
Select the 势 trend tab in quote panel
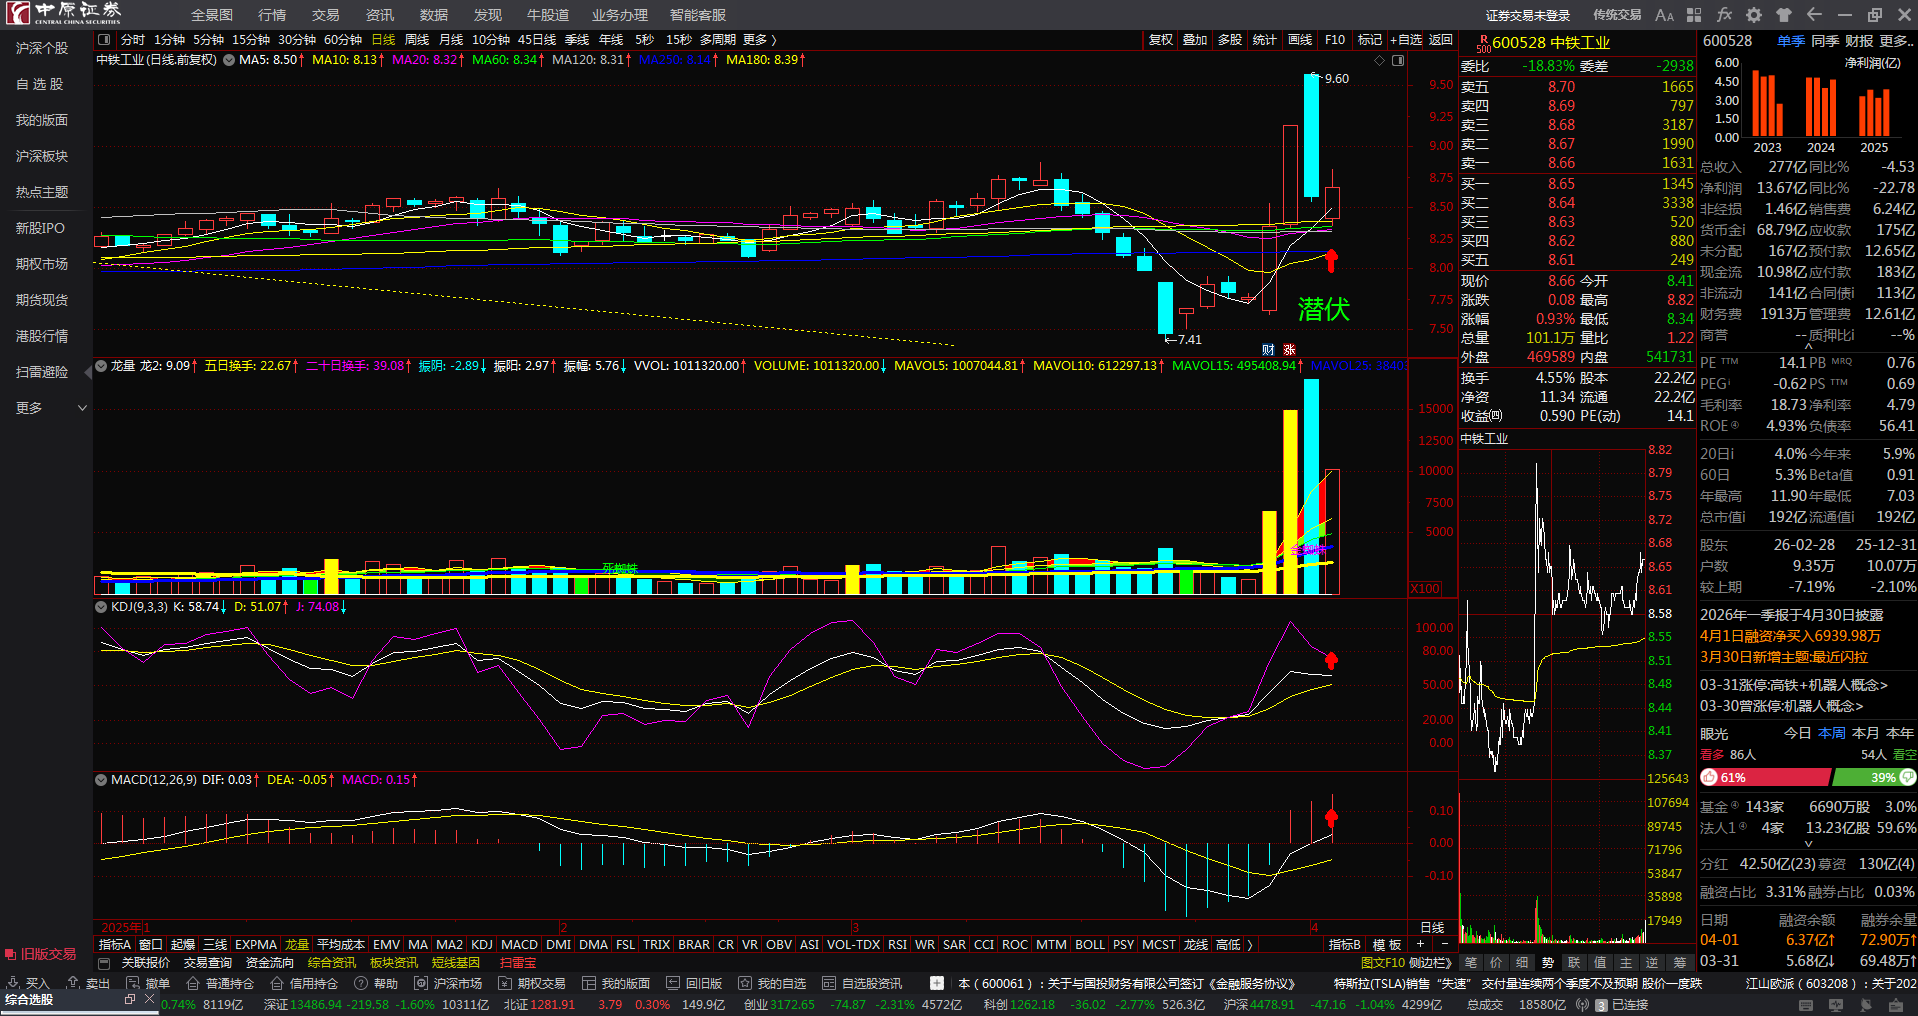1548,963
